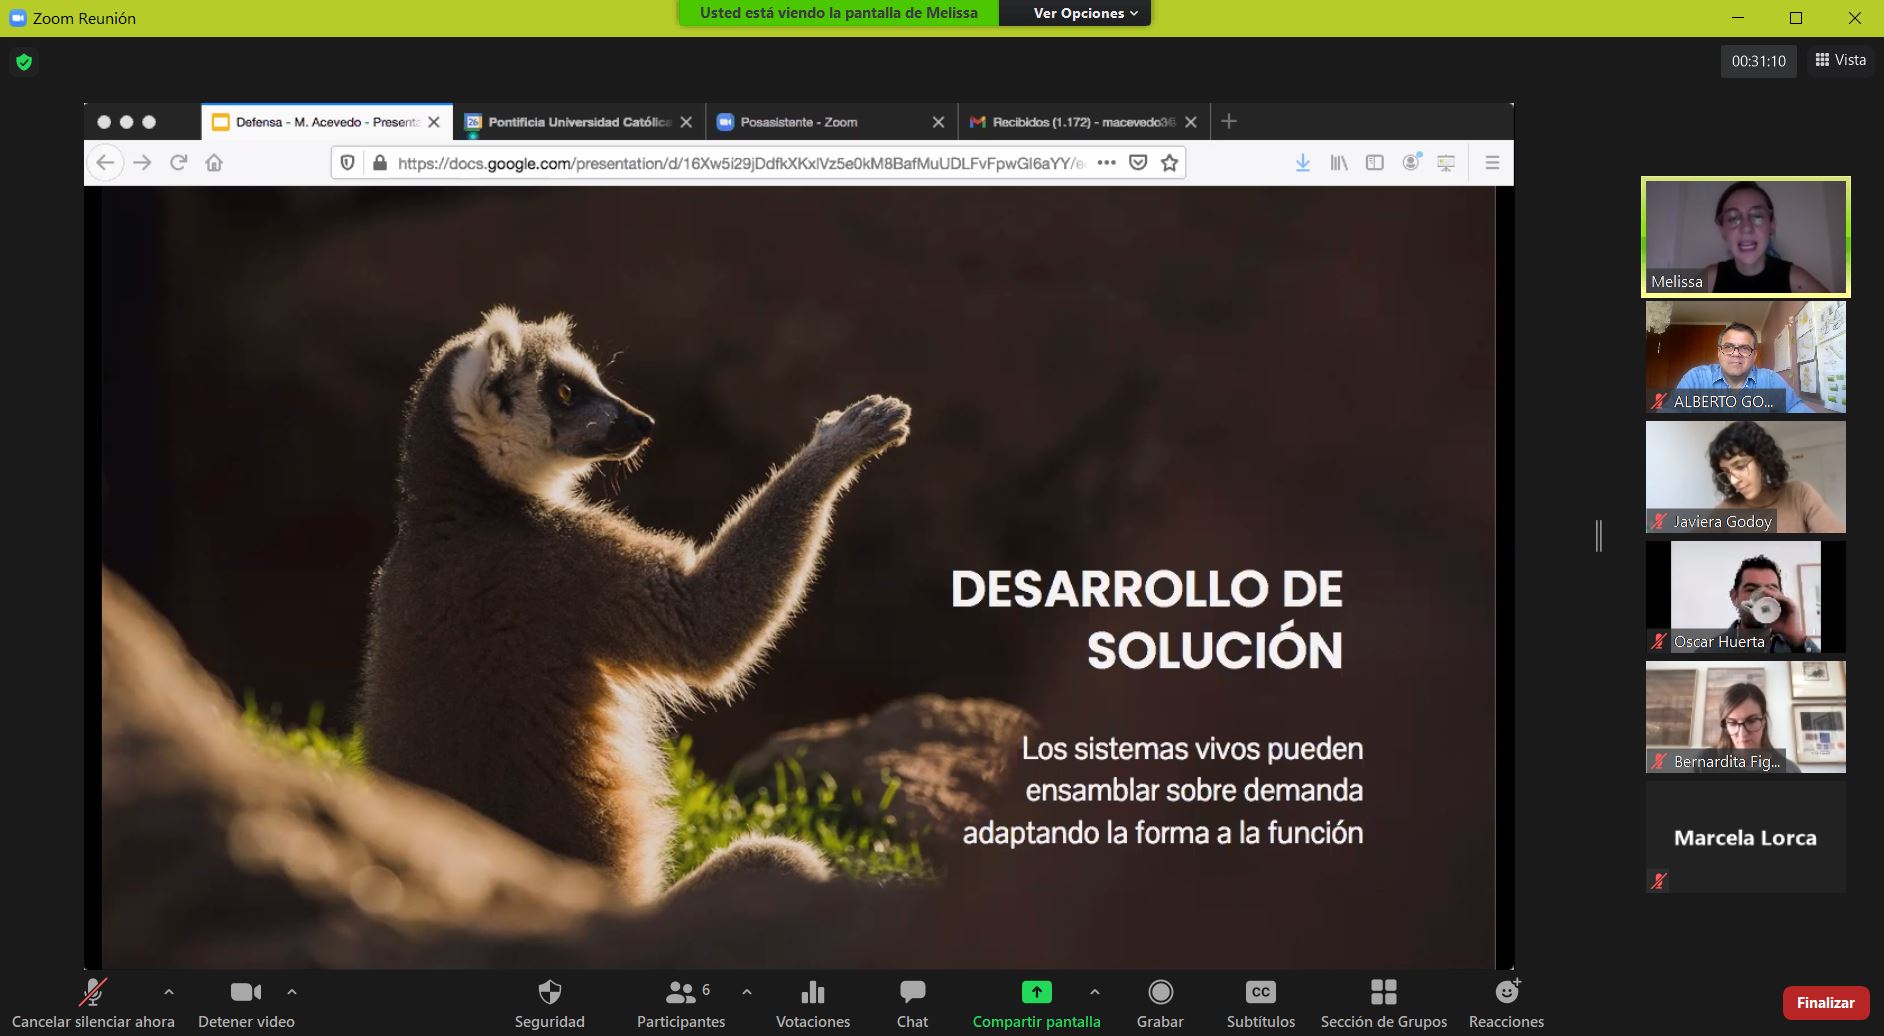Stop video with Detener video

246,1004
